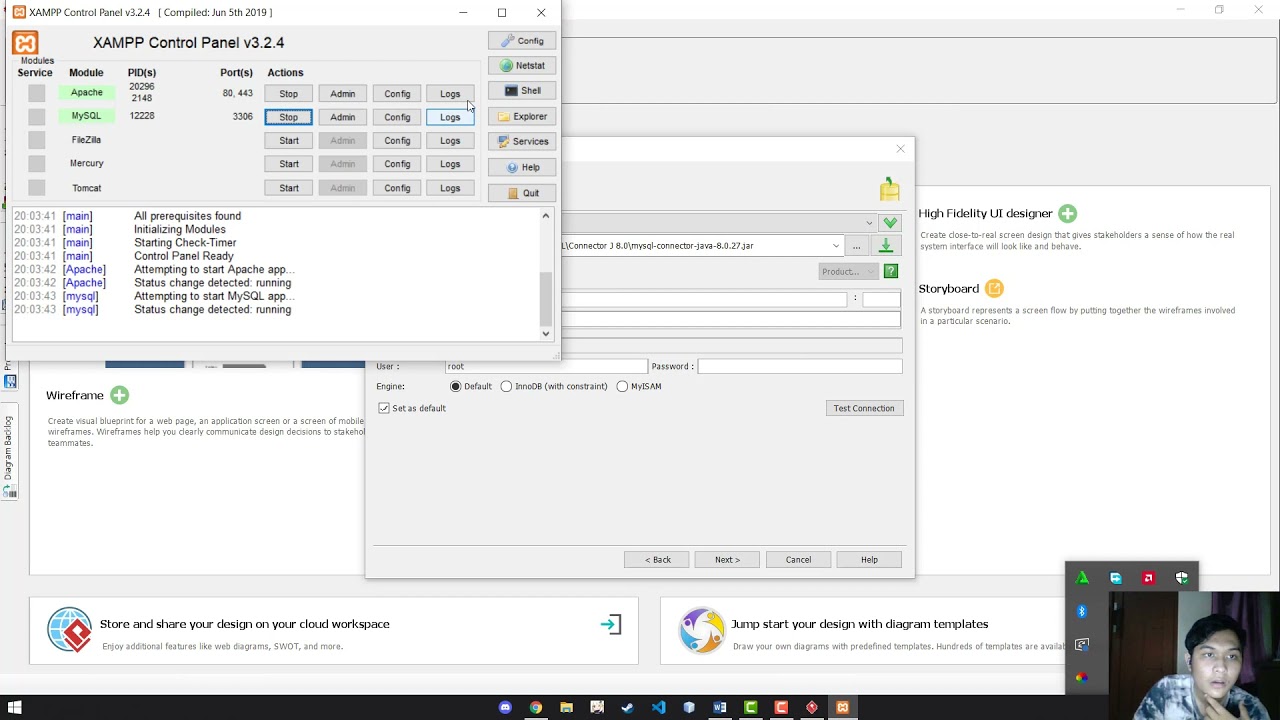Click the green question mark help icon

pos(890,271)
